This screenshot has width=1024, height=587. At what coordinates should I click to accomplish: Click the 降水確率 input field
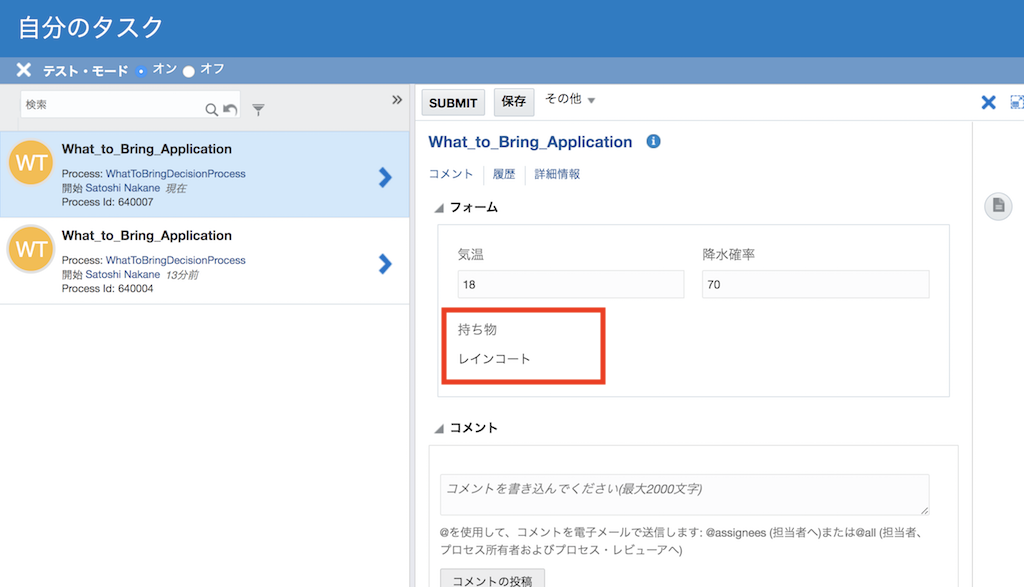click(x=815, y=285)
